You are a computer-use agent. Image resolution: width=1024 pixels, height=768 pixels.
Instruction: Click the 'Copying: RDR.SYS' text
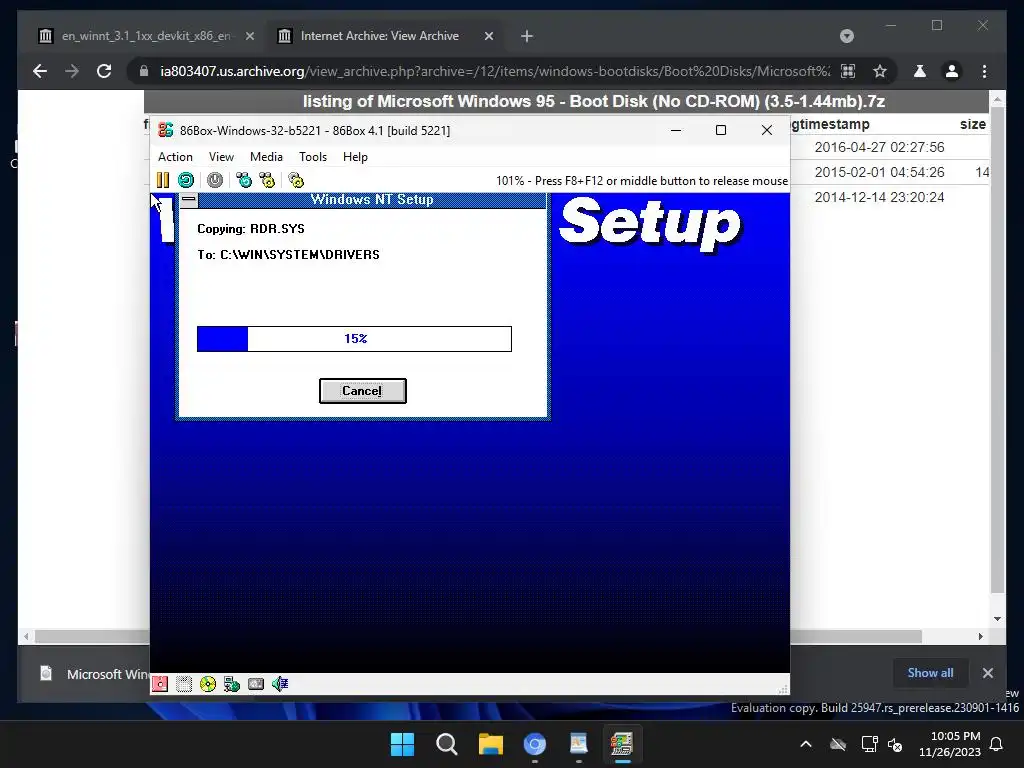251,229
